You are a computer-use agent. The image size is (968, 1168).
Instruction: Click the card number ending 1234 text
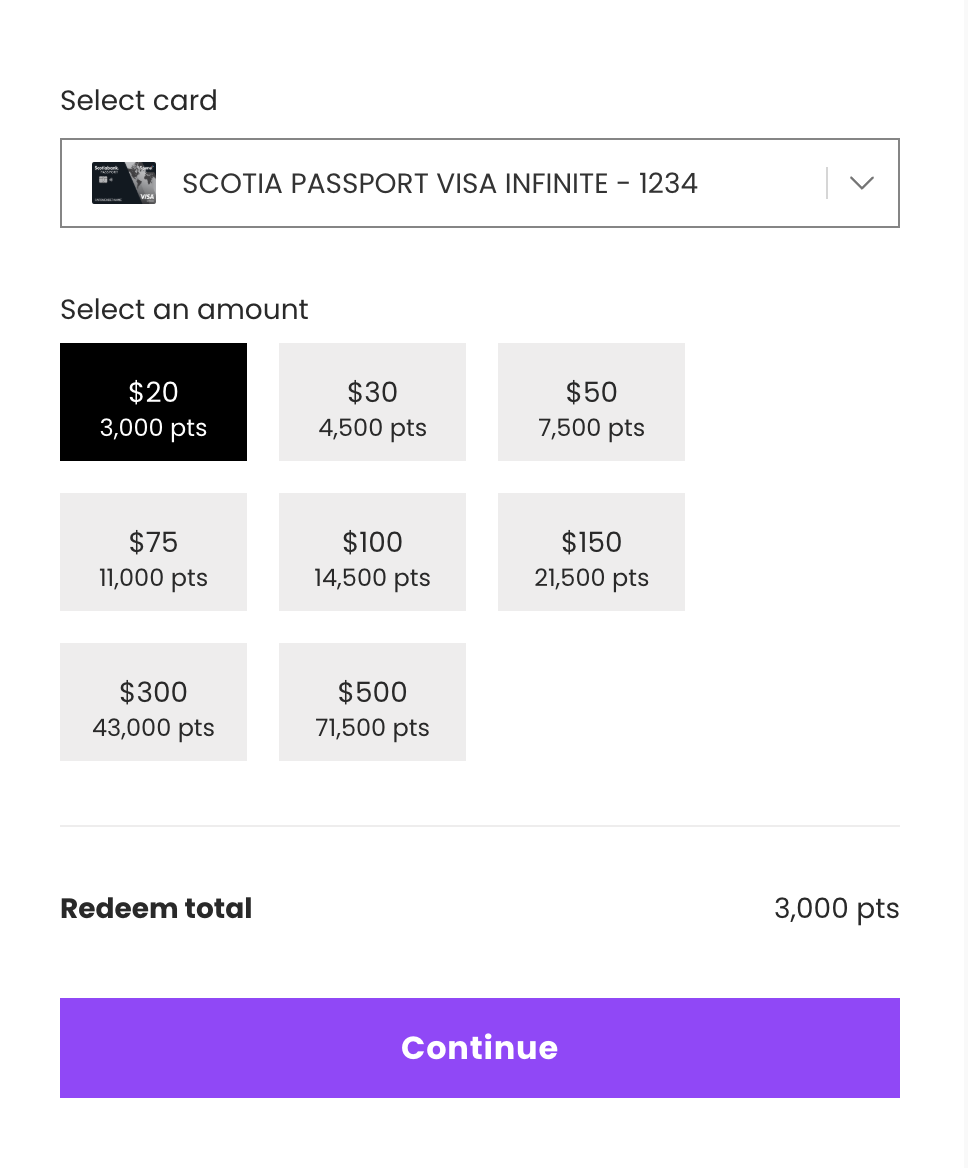(668, 184)
